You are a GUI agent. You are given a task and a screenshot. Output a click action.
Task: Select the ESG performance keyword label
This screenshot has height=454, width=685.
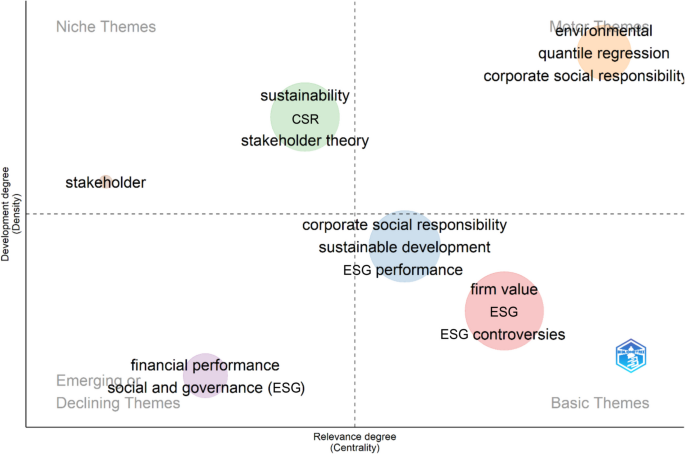pyautogui.click(x=403, y=270)
